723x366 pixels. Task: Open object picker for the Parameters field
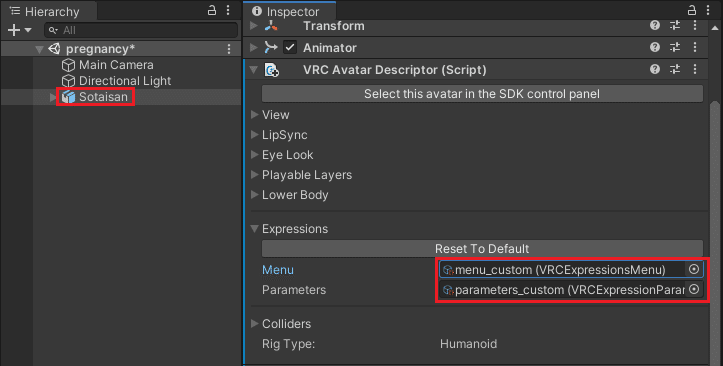(x=694, y=289)
